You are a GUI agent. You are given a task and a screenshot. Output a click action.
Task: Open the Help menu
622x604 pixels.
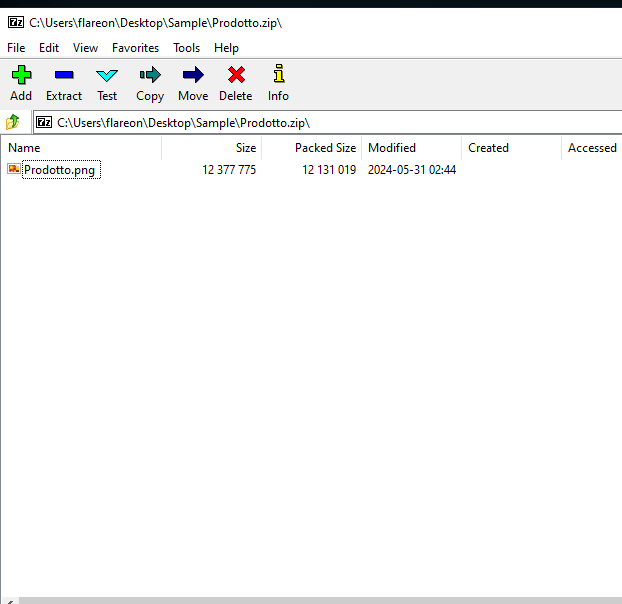[226, 47]
